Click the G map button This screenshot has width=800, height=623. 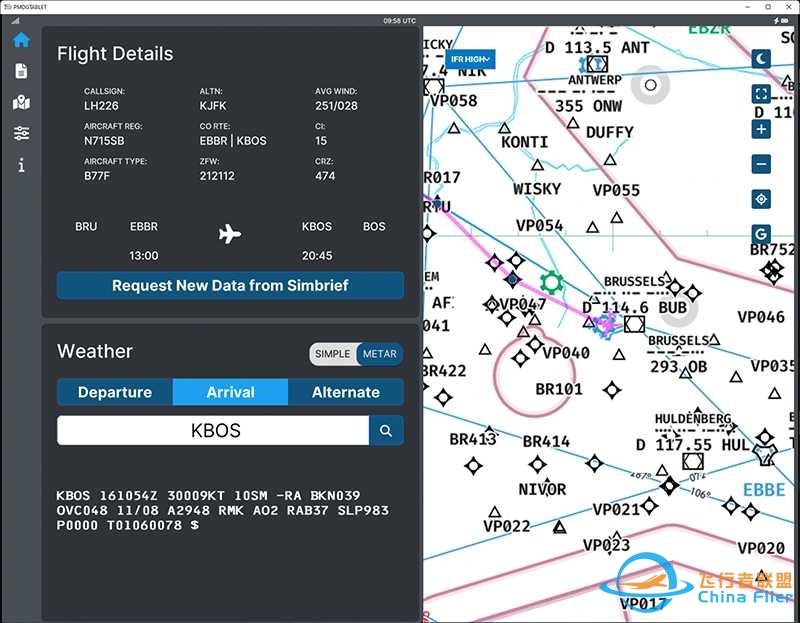tap(761, 234)
